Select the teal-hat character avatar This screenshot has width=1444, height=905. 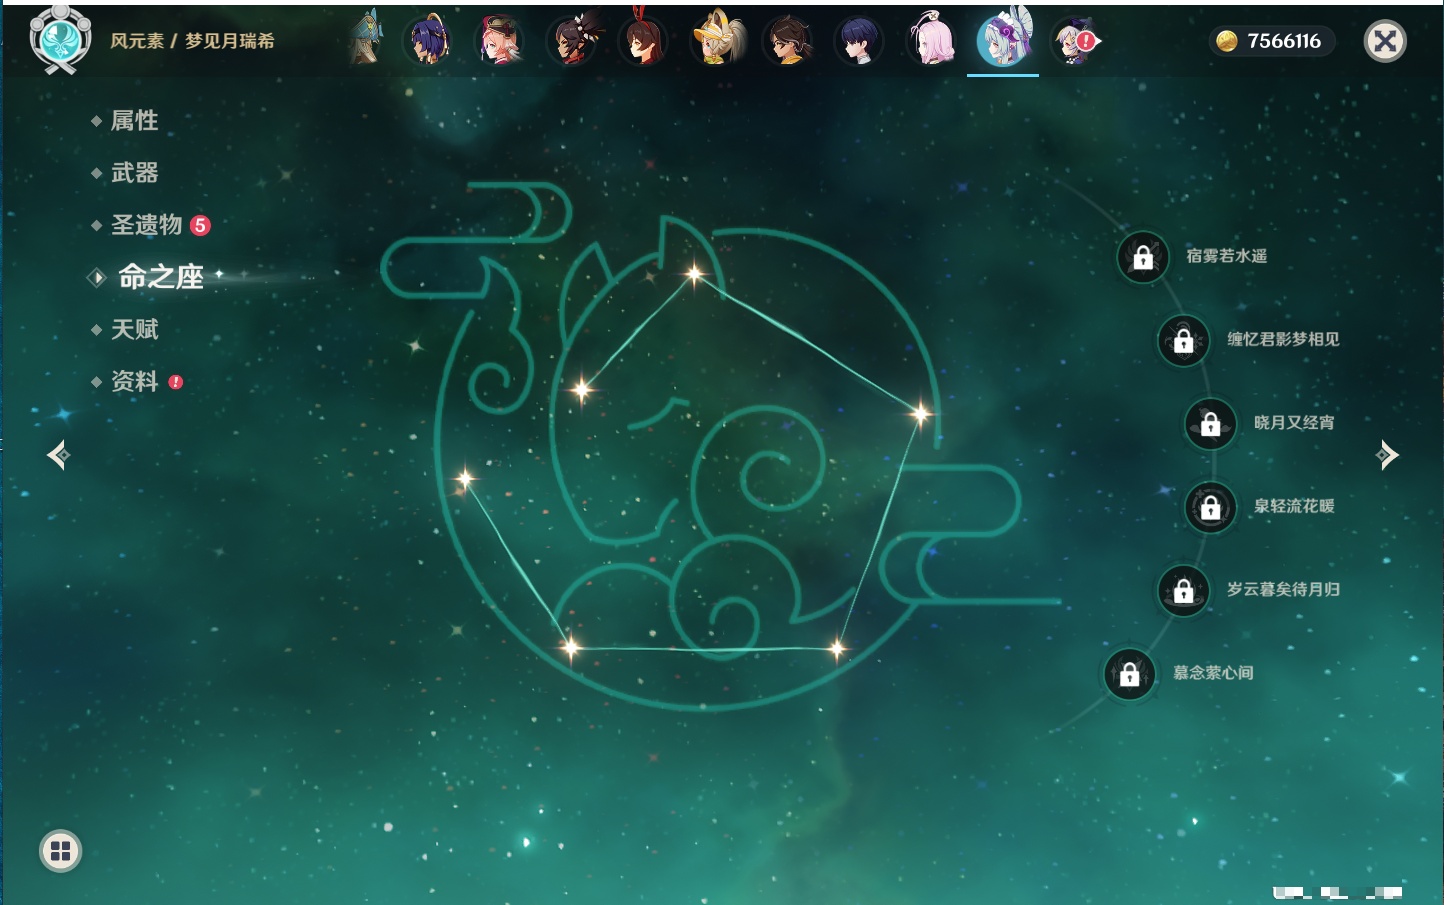pyautogui.click(x=367, y=39)
